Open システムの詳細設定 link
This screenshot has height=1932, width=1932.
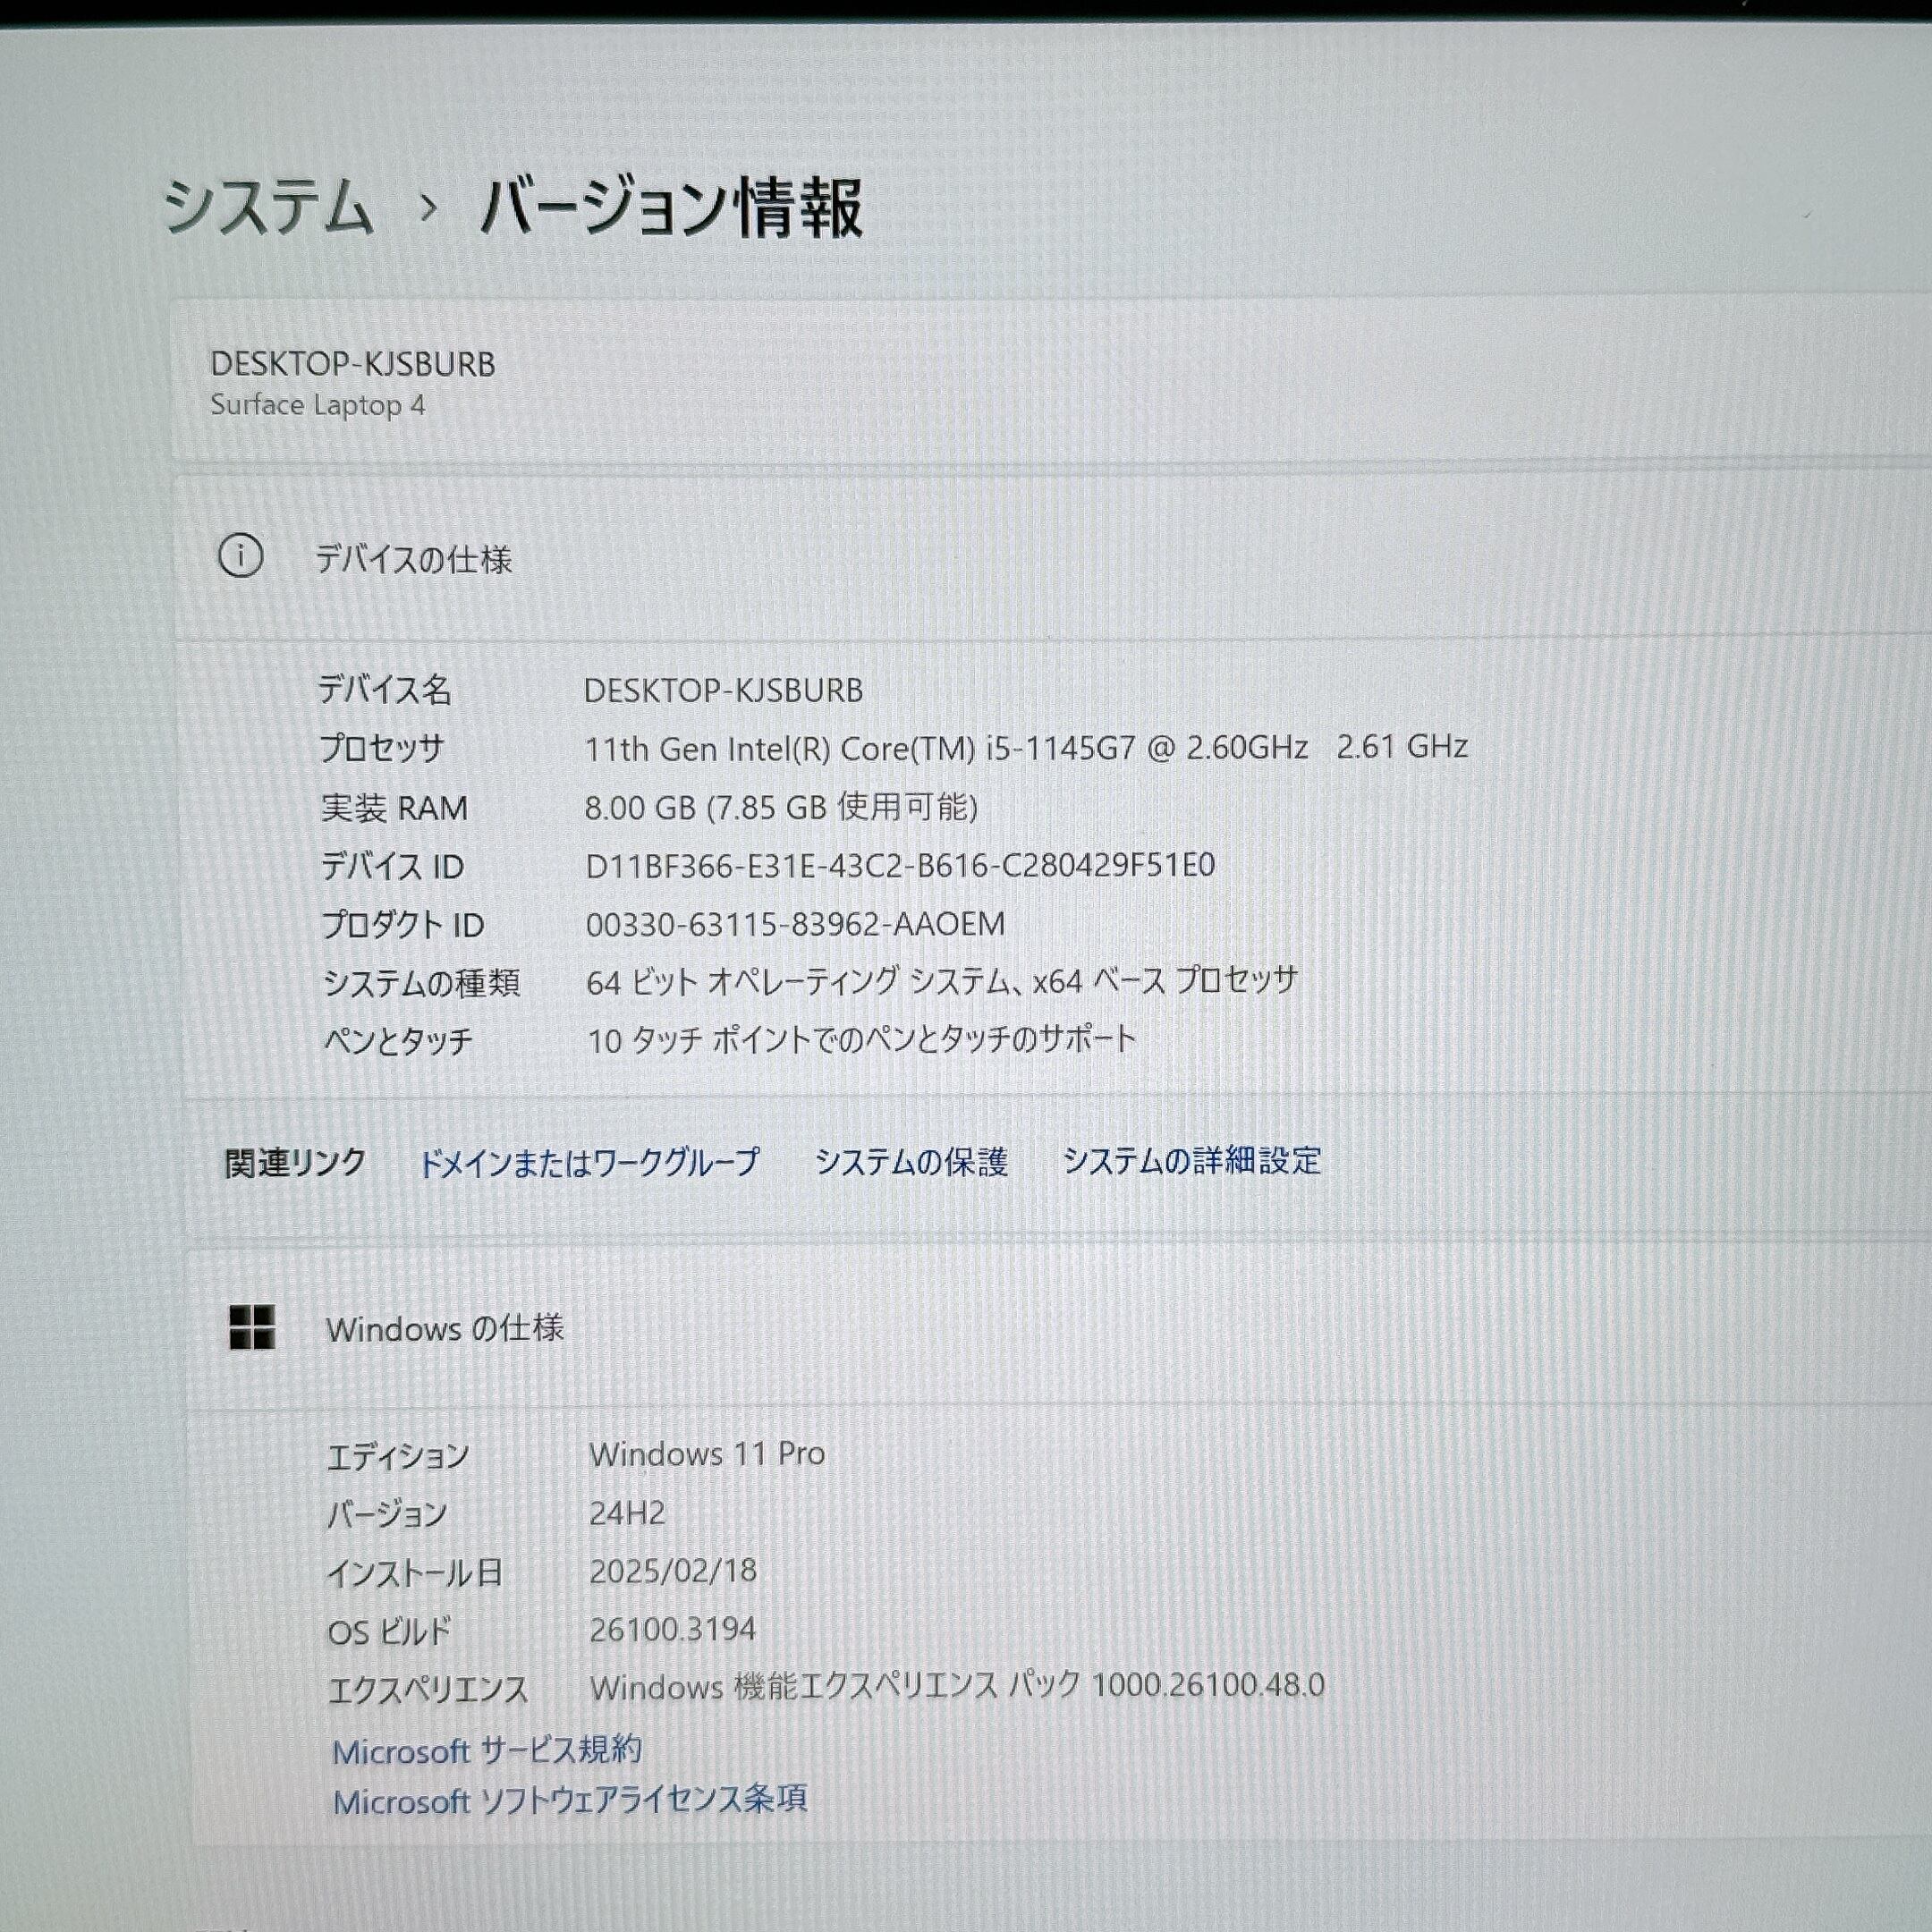click(1192, 1160)
